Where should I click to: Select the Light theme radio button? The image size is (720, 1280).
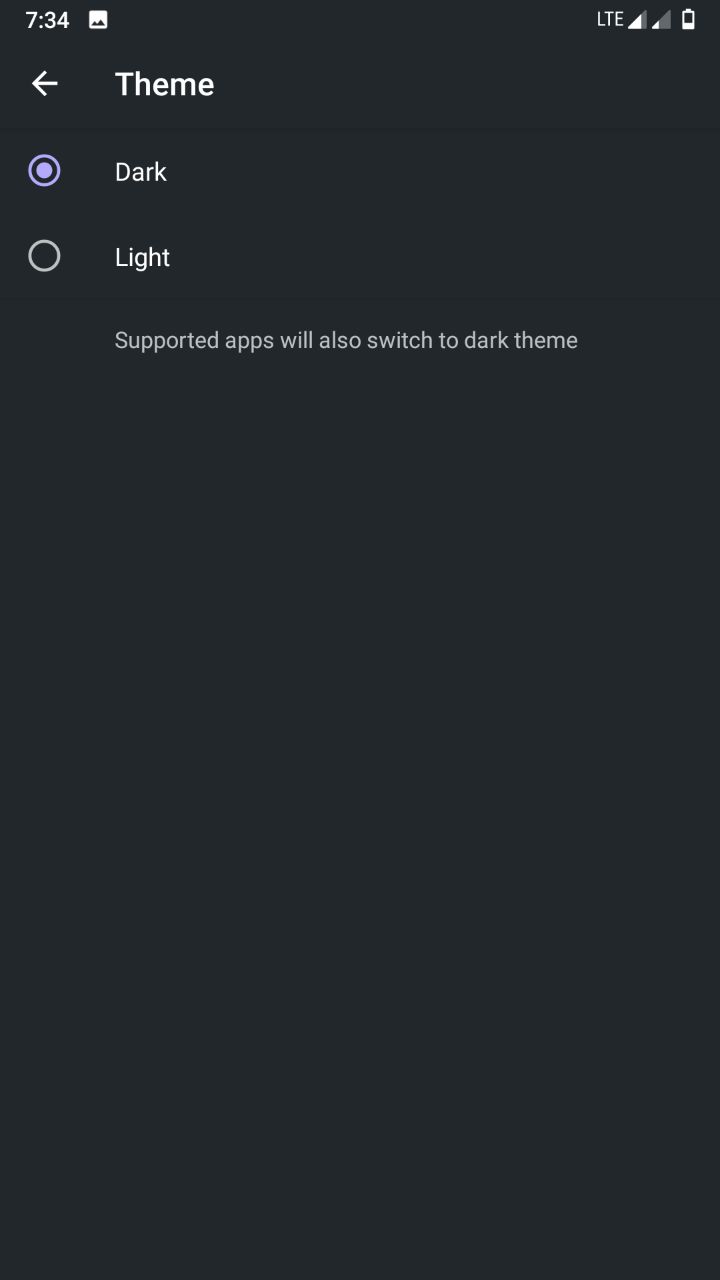coord(44,257)
